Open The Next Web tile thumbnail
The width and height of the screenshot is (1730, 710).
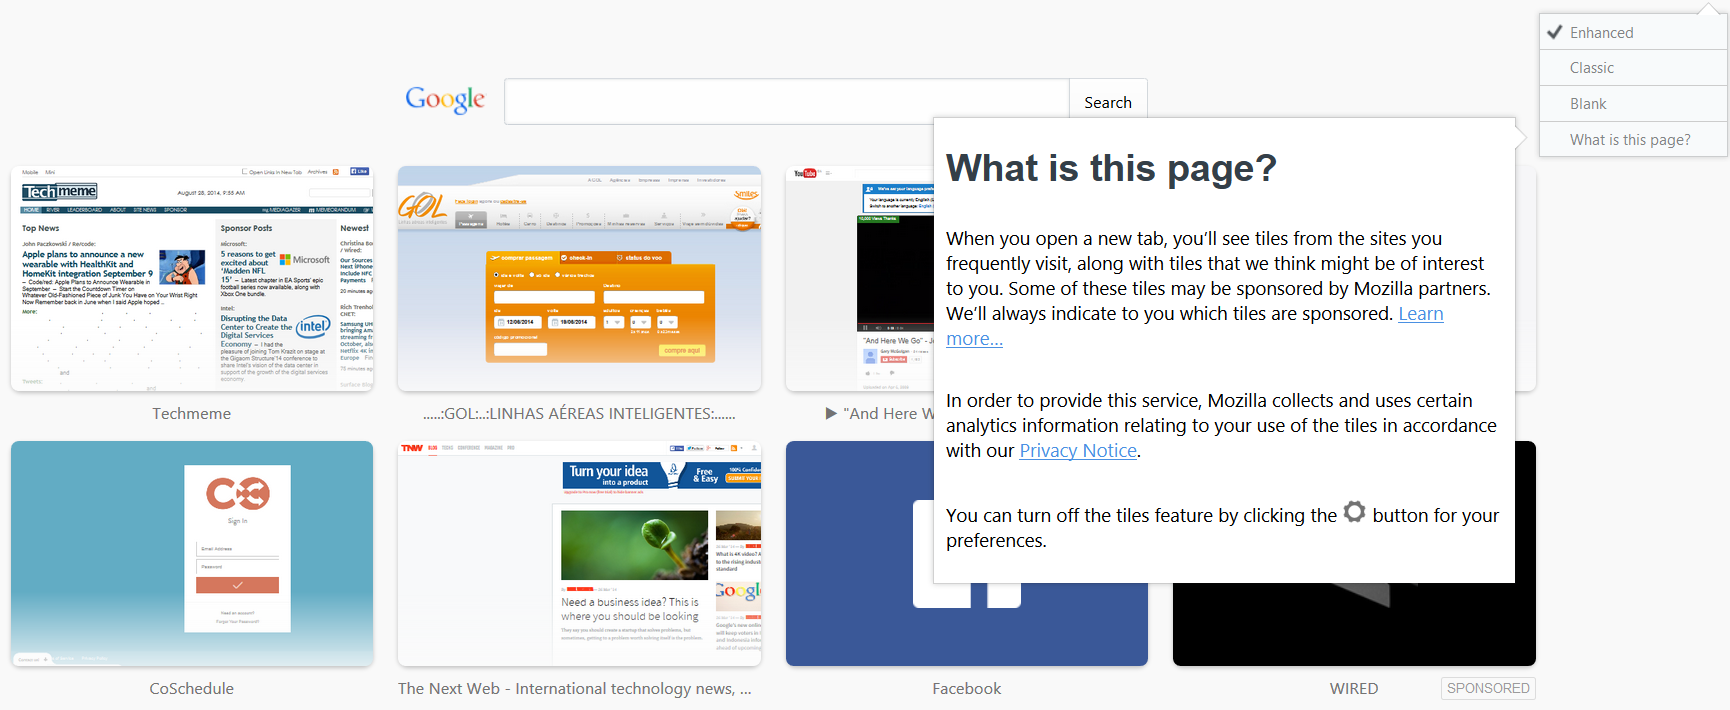tap(579, 553)
